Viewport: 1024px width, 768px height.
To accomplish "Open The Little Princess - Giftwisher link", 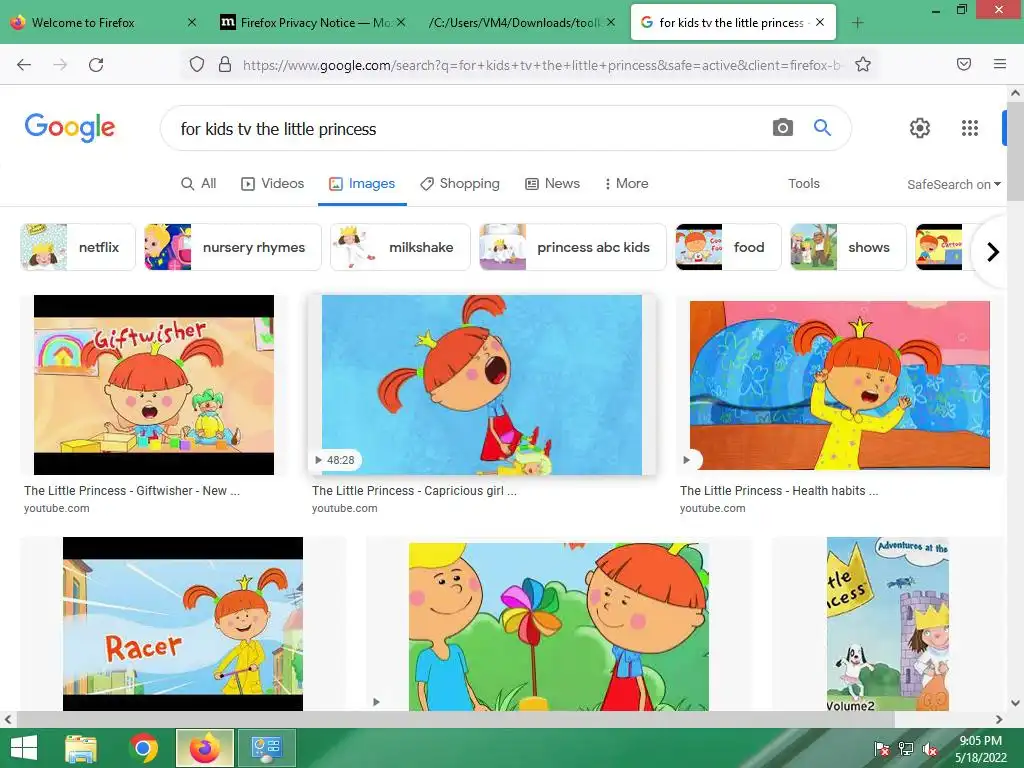I will (132, 490).
